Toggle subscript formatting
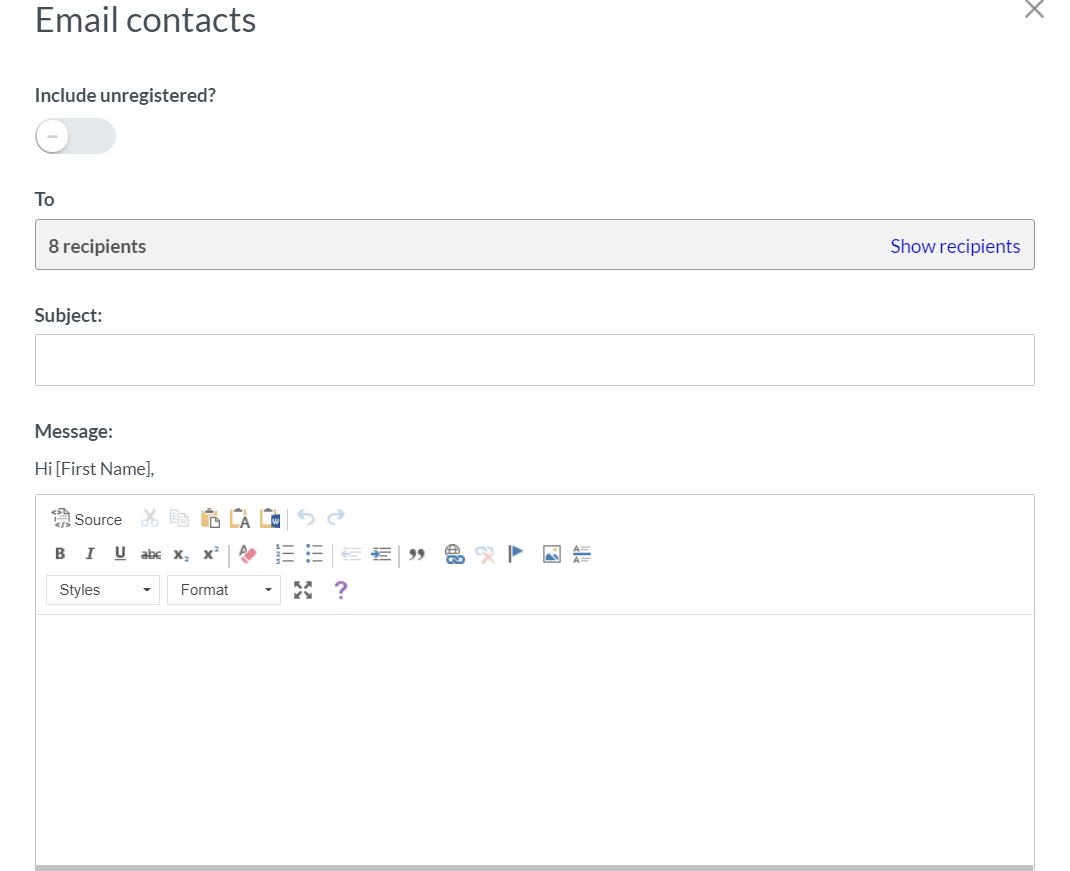The image size is (1070, 871). pyautogui.click(x=181, y=554)
